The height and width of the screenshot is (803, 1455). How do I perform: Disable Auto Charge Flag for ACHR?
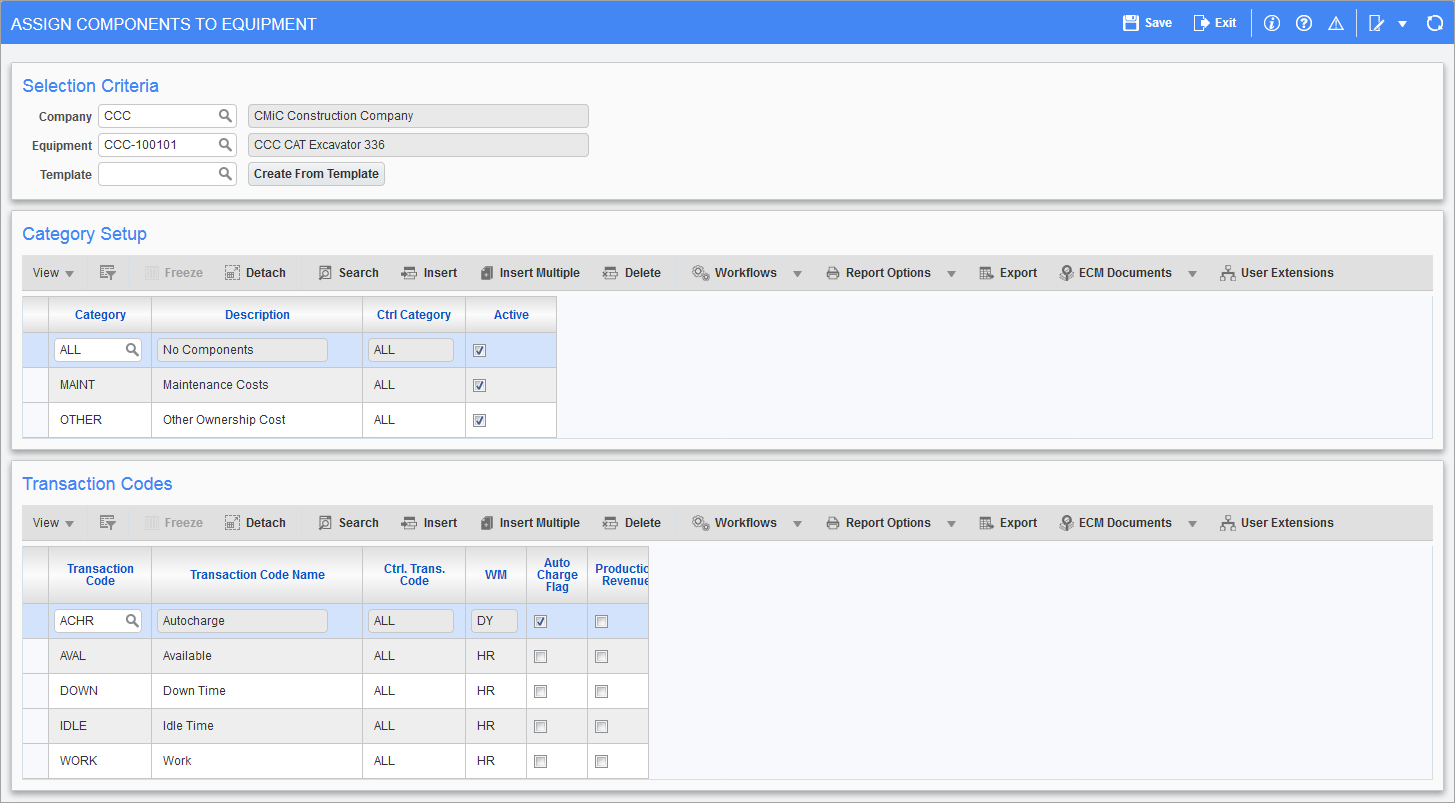(541, 621)
